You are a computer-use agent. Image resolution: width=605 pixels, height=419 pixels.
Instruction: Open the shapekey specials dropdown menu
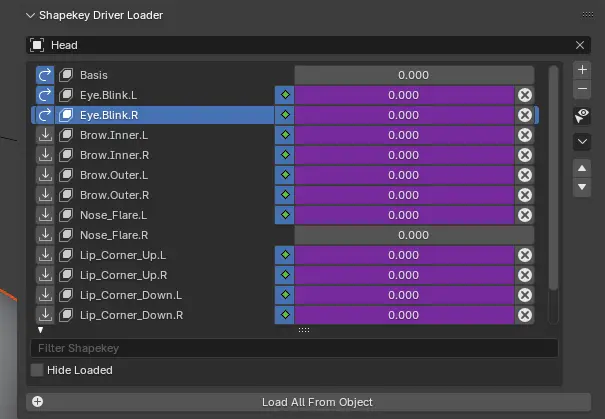click(582, 142)
